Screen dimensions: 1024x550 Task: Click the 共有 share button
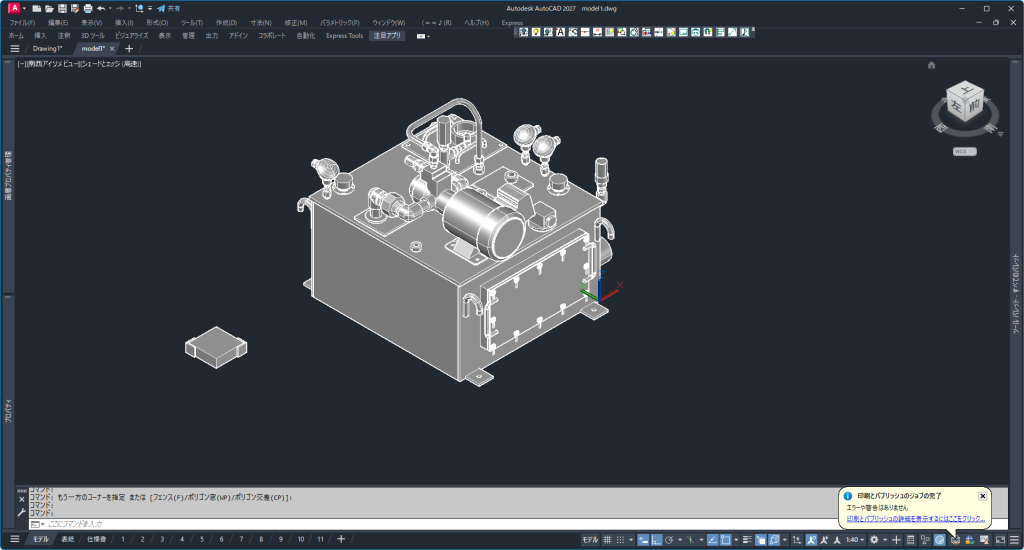point(168,8)
